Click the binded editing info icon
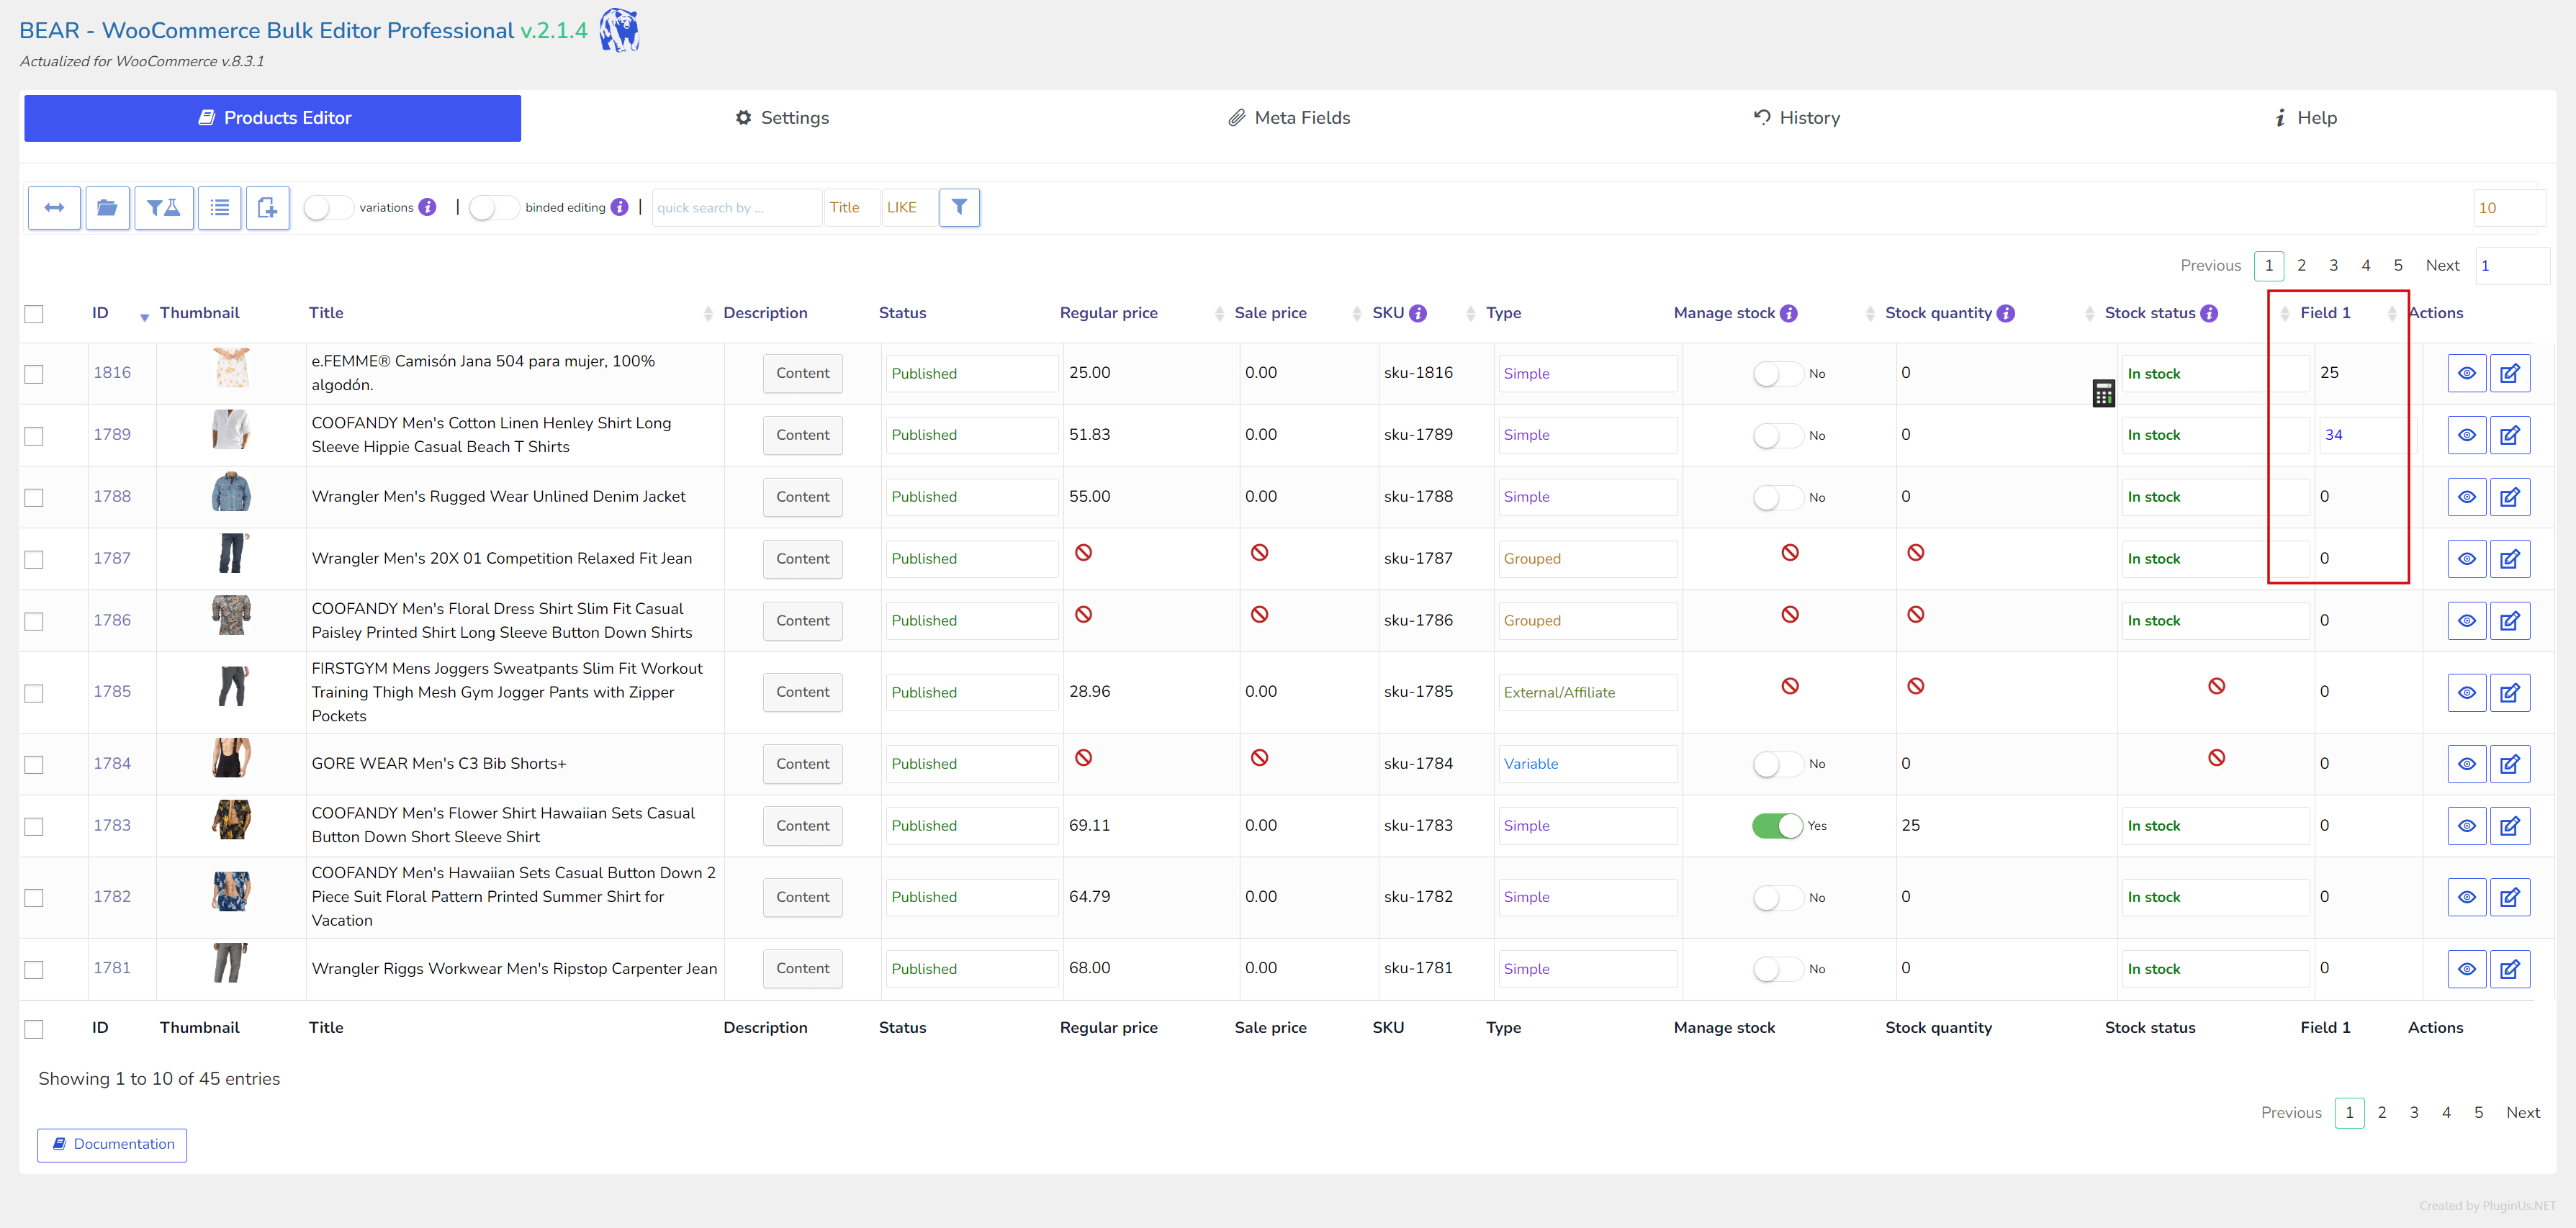Screen dimensions: 2576x1228 coord(620,207)
